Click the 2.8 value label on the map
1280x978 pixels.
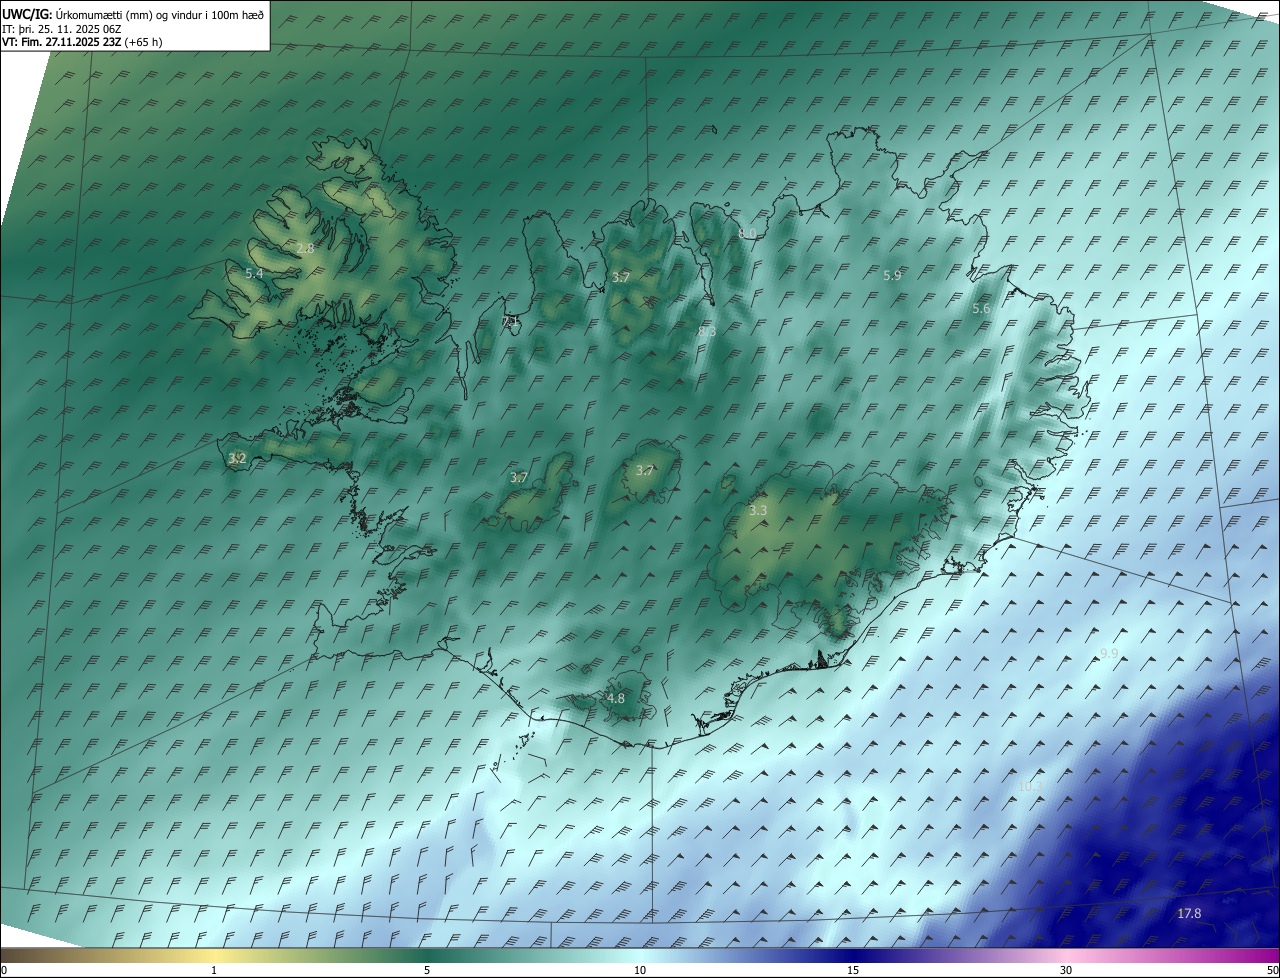coord(306,248)
